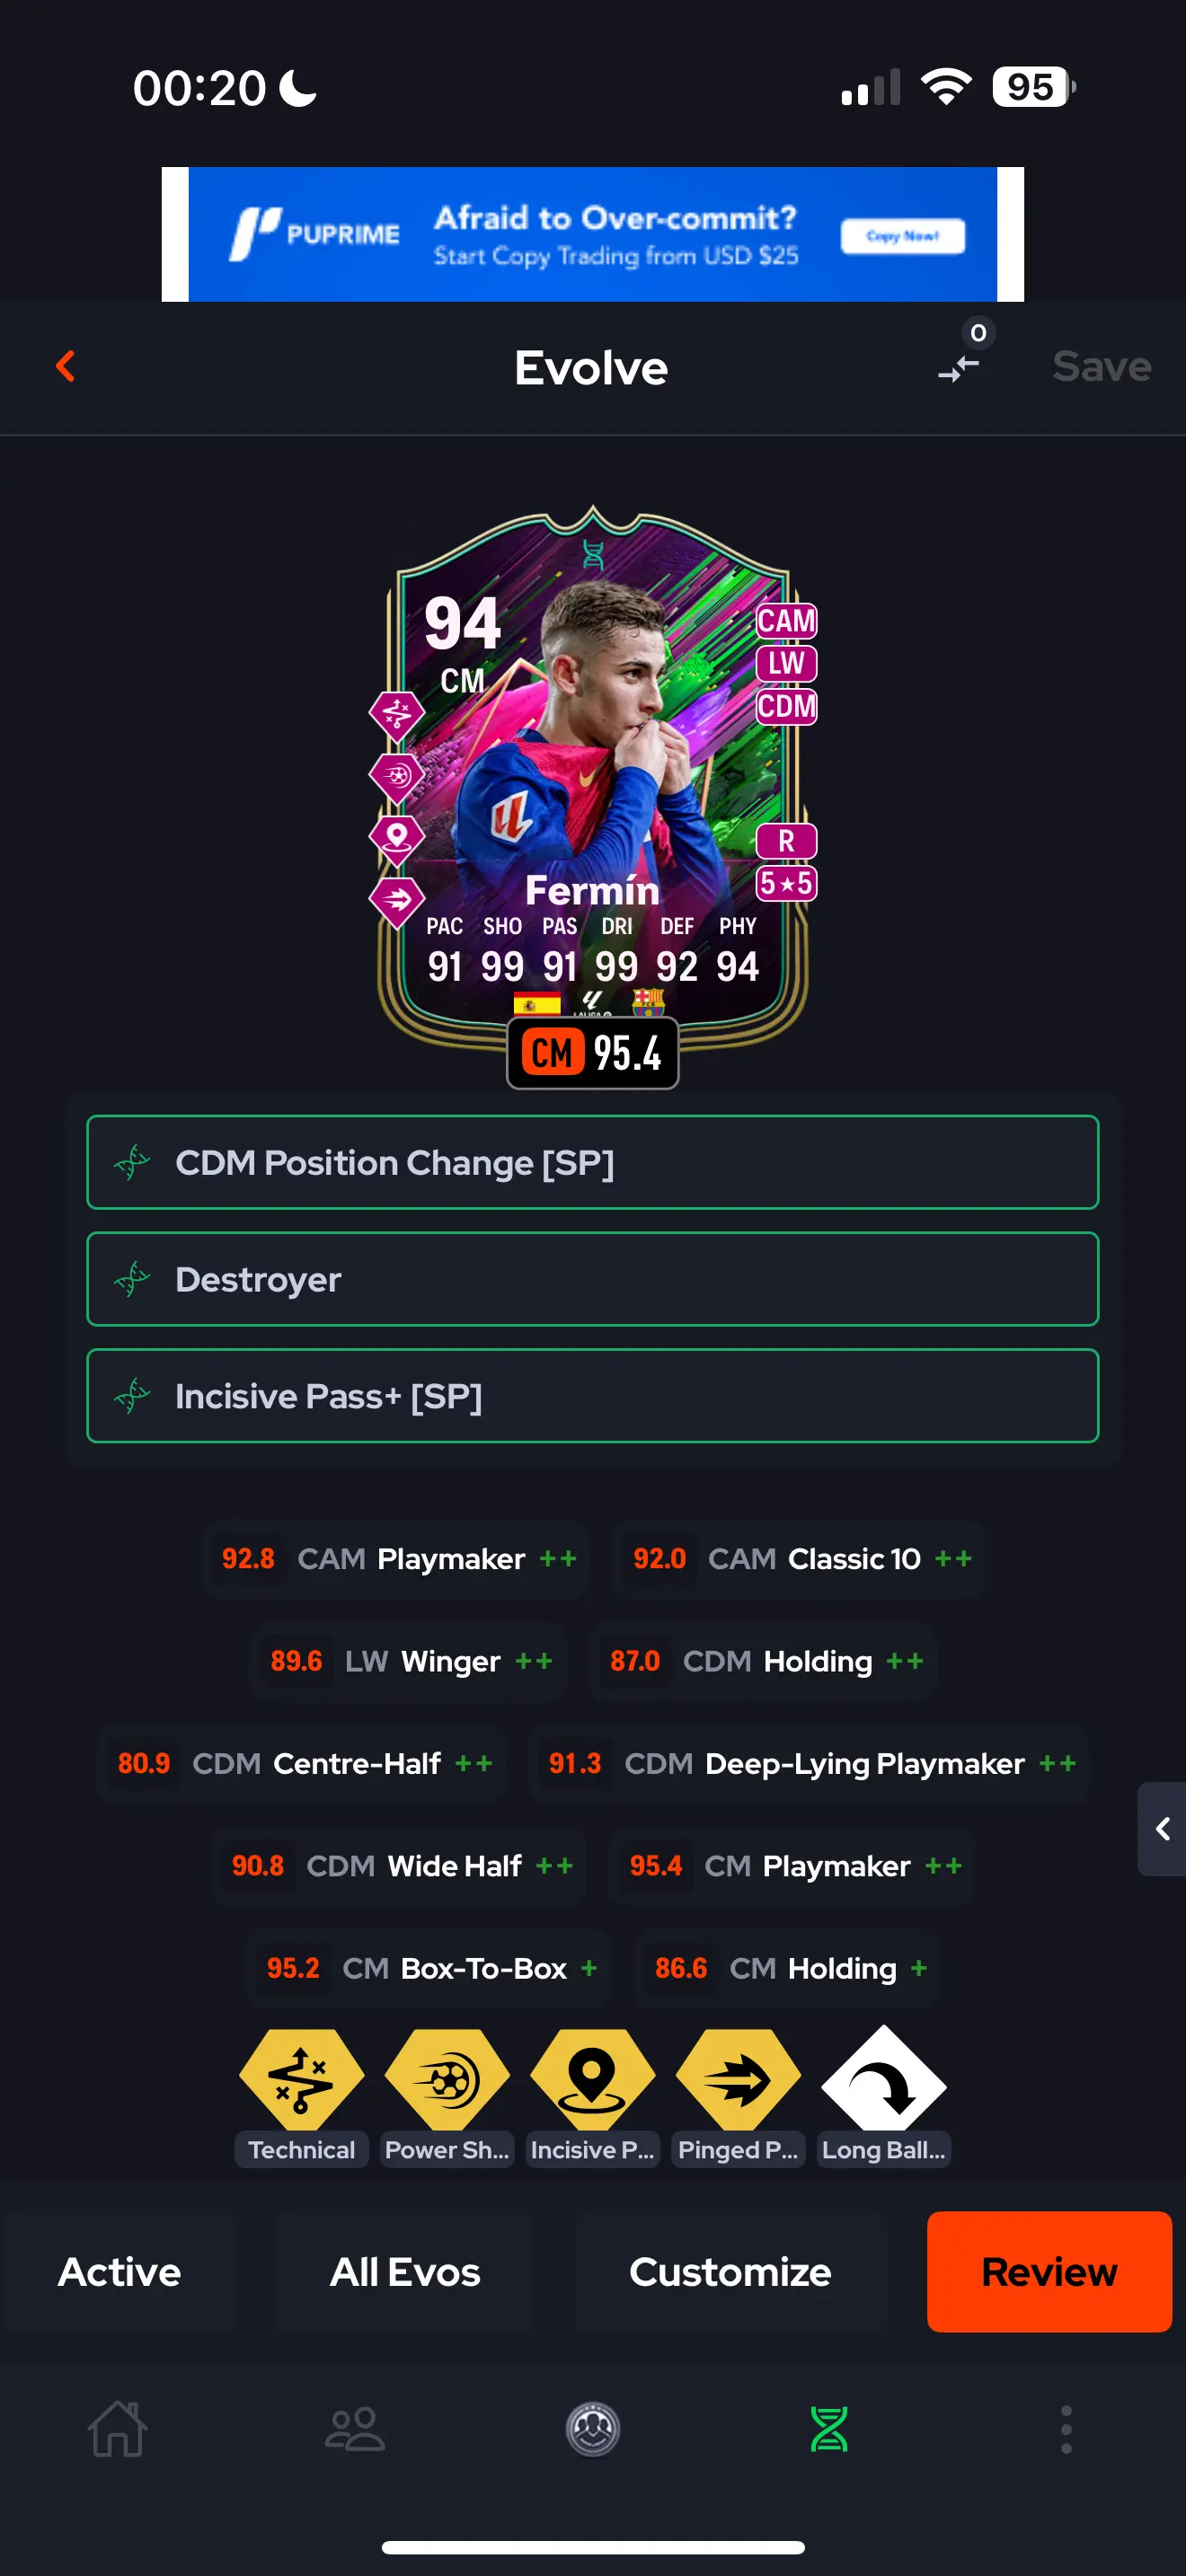
Task: Toggle the Destroyer evolution
Action: [592, 1279]
